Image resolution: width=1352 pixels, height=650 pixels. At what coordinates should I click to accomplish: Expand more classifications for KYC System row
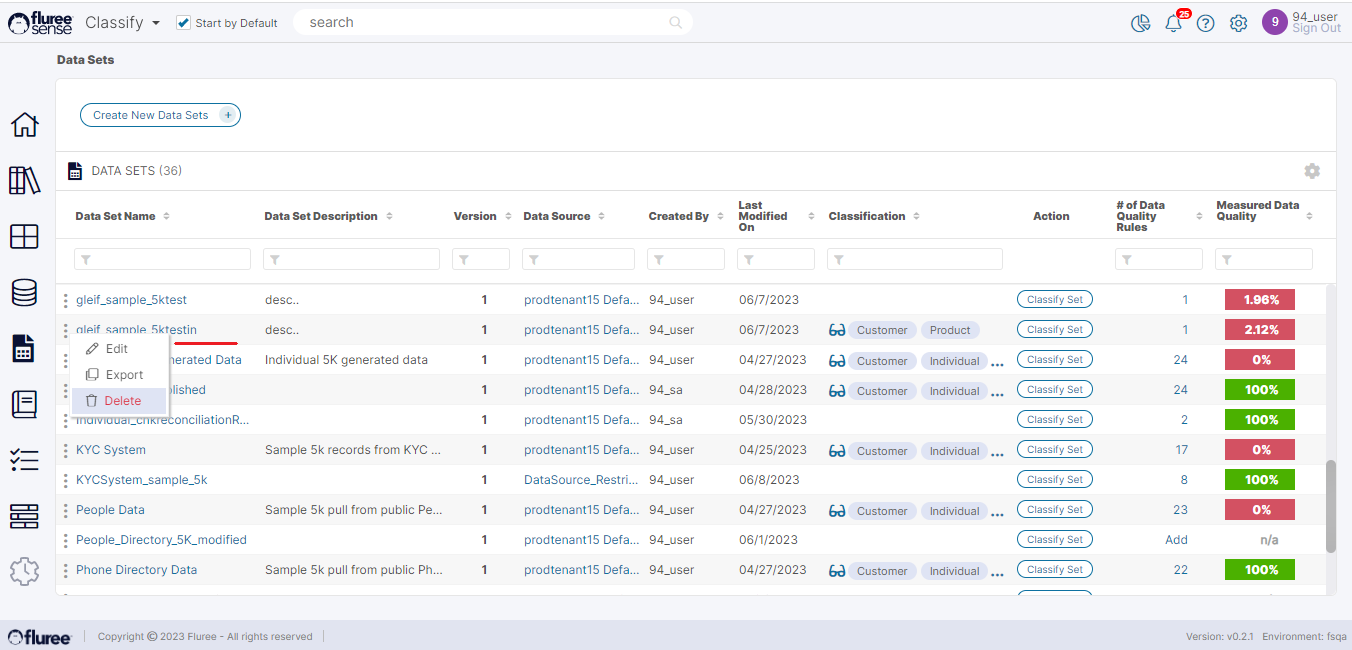997,453
